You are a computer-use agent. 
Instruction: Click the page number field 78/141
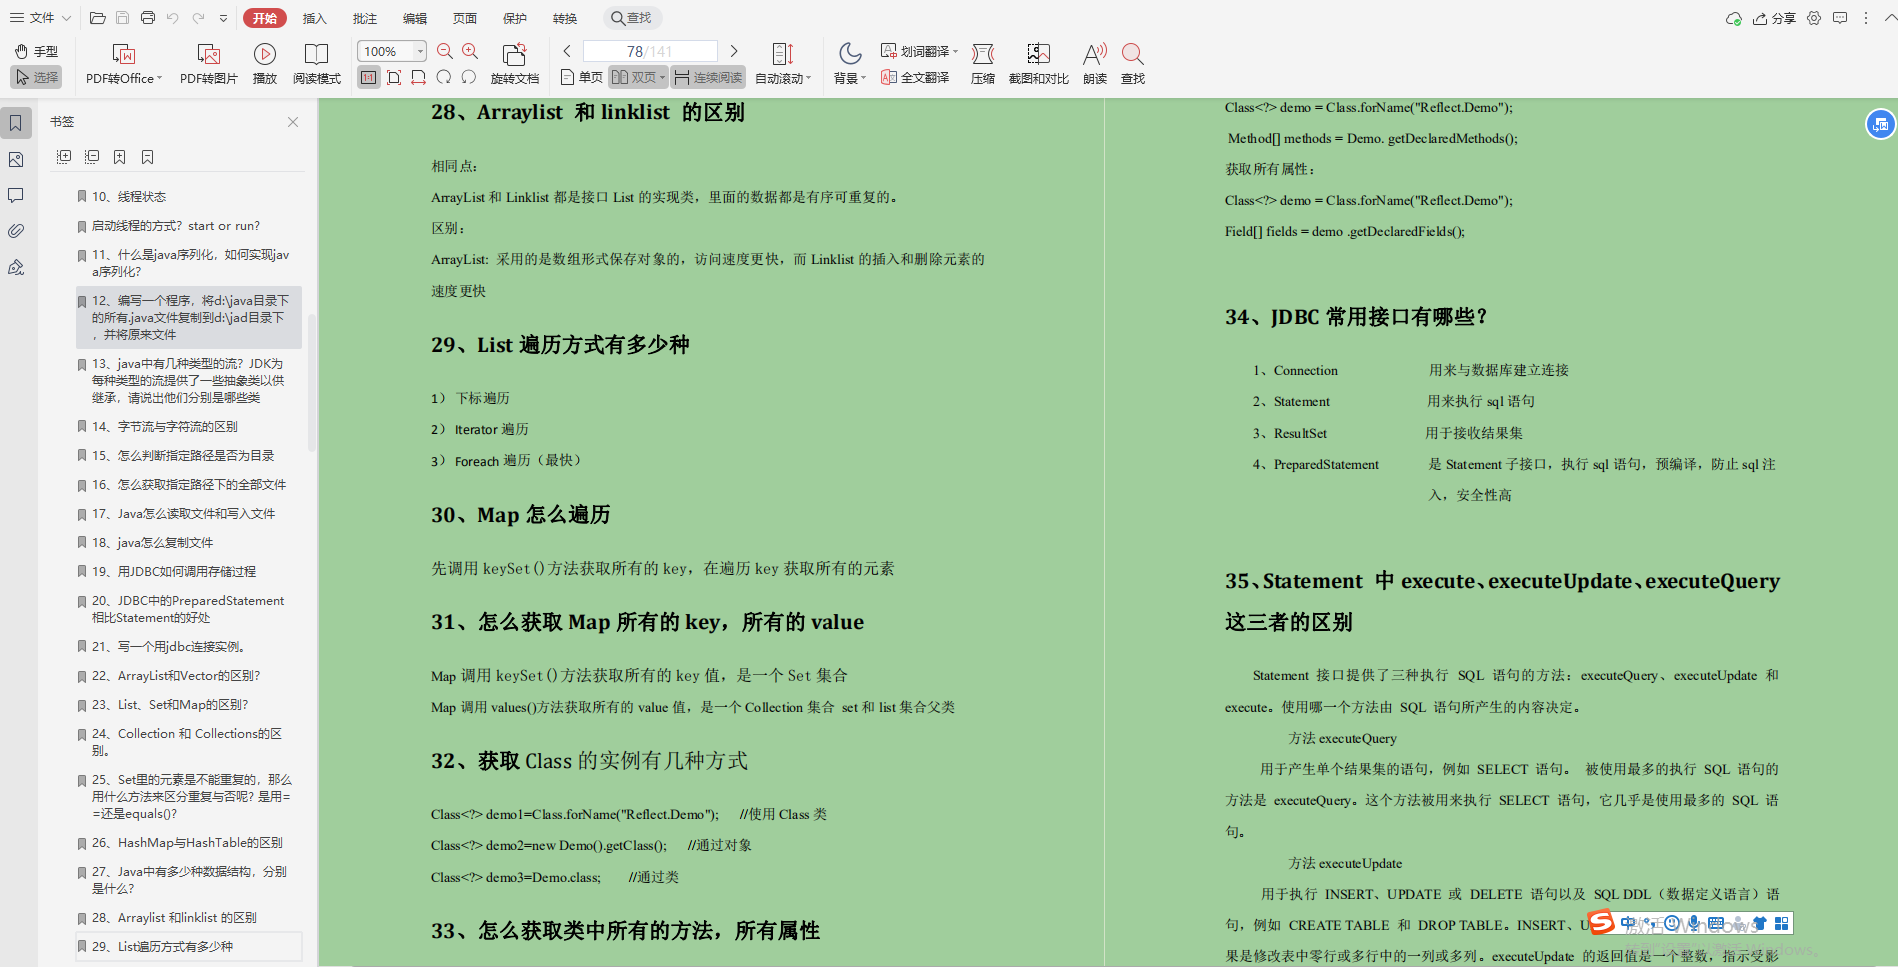pyautogui.click(x=650, y=51)
